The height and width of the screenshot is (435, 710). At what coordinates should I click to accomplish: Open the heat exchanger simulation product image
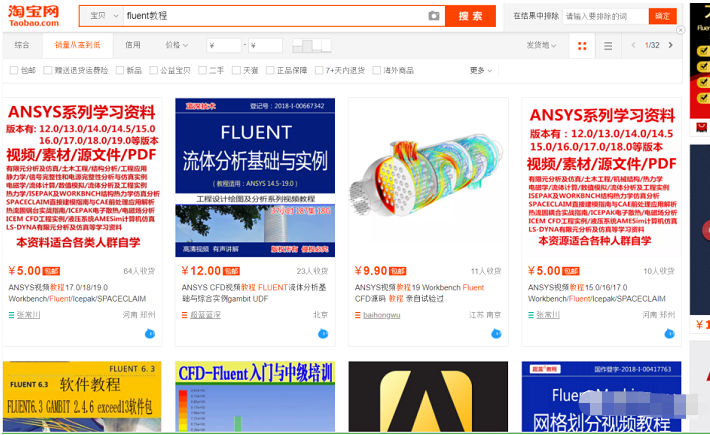click(x=428, y=177)
